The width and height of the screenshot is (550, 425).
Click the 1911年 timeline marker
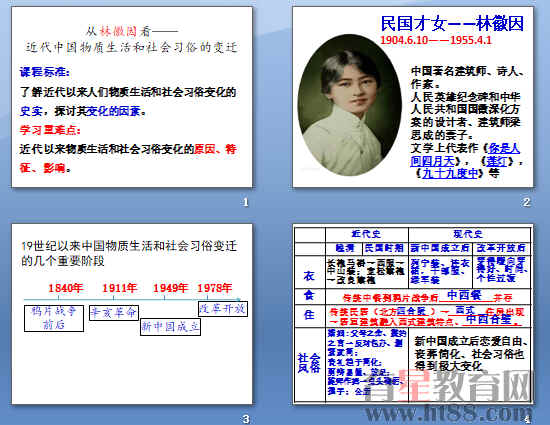120,288
